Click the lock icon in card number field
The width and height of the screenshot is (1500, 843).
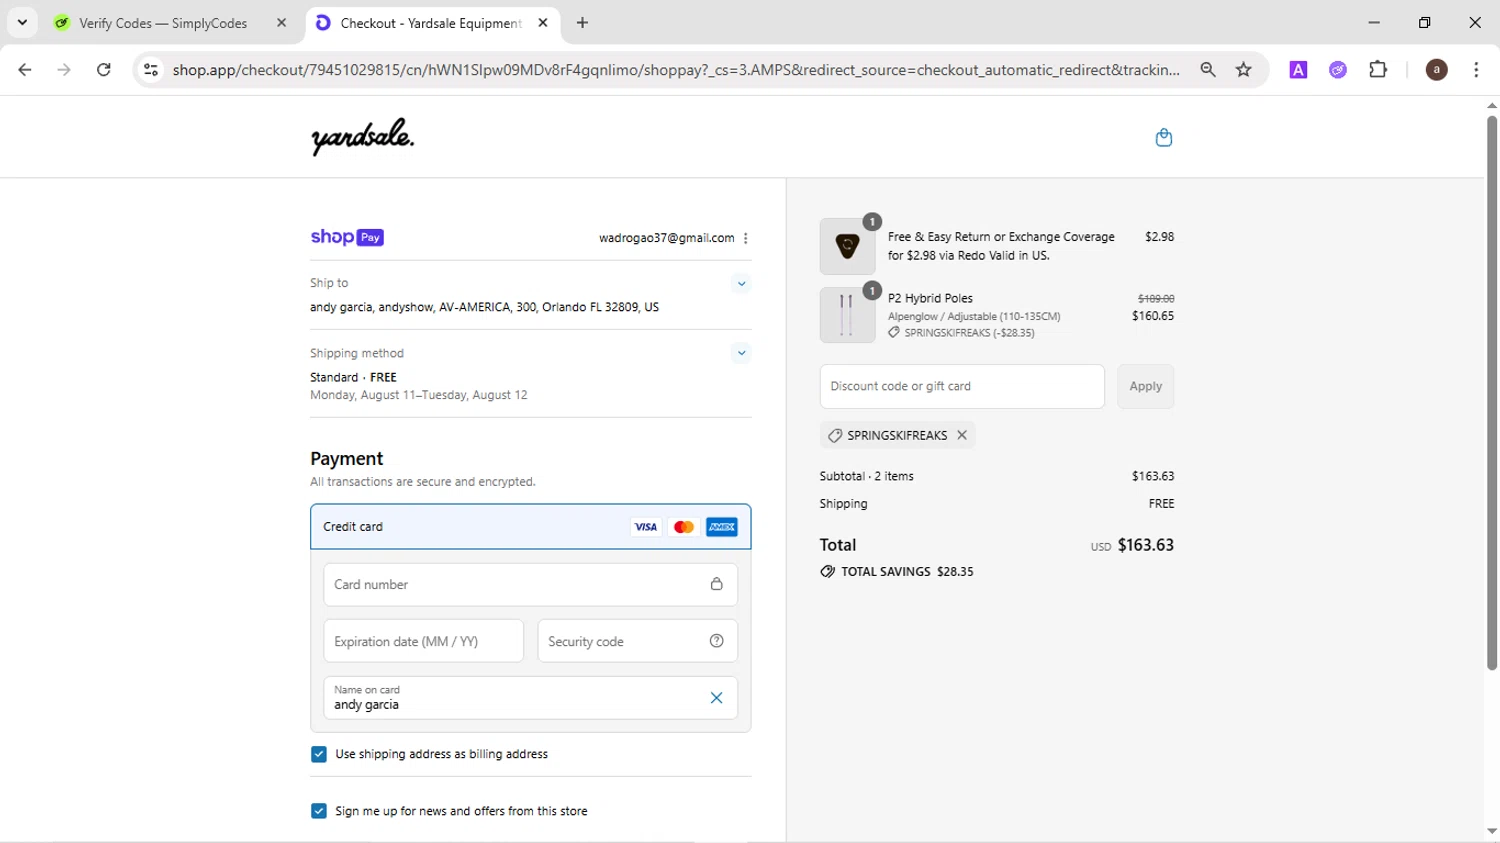click(x=716, y=584)
